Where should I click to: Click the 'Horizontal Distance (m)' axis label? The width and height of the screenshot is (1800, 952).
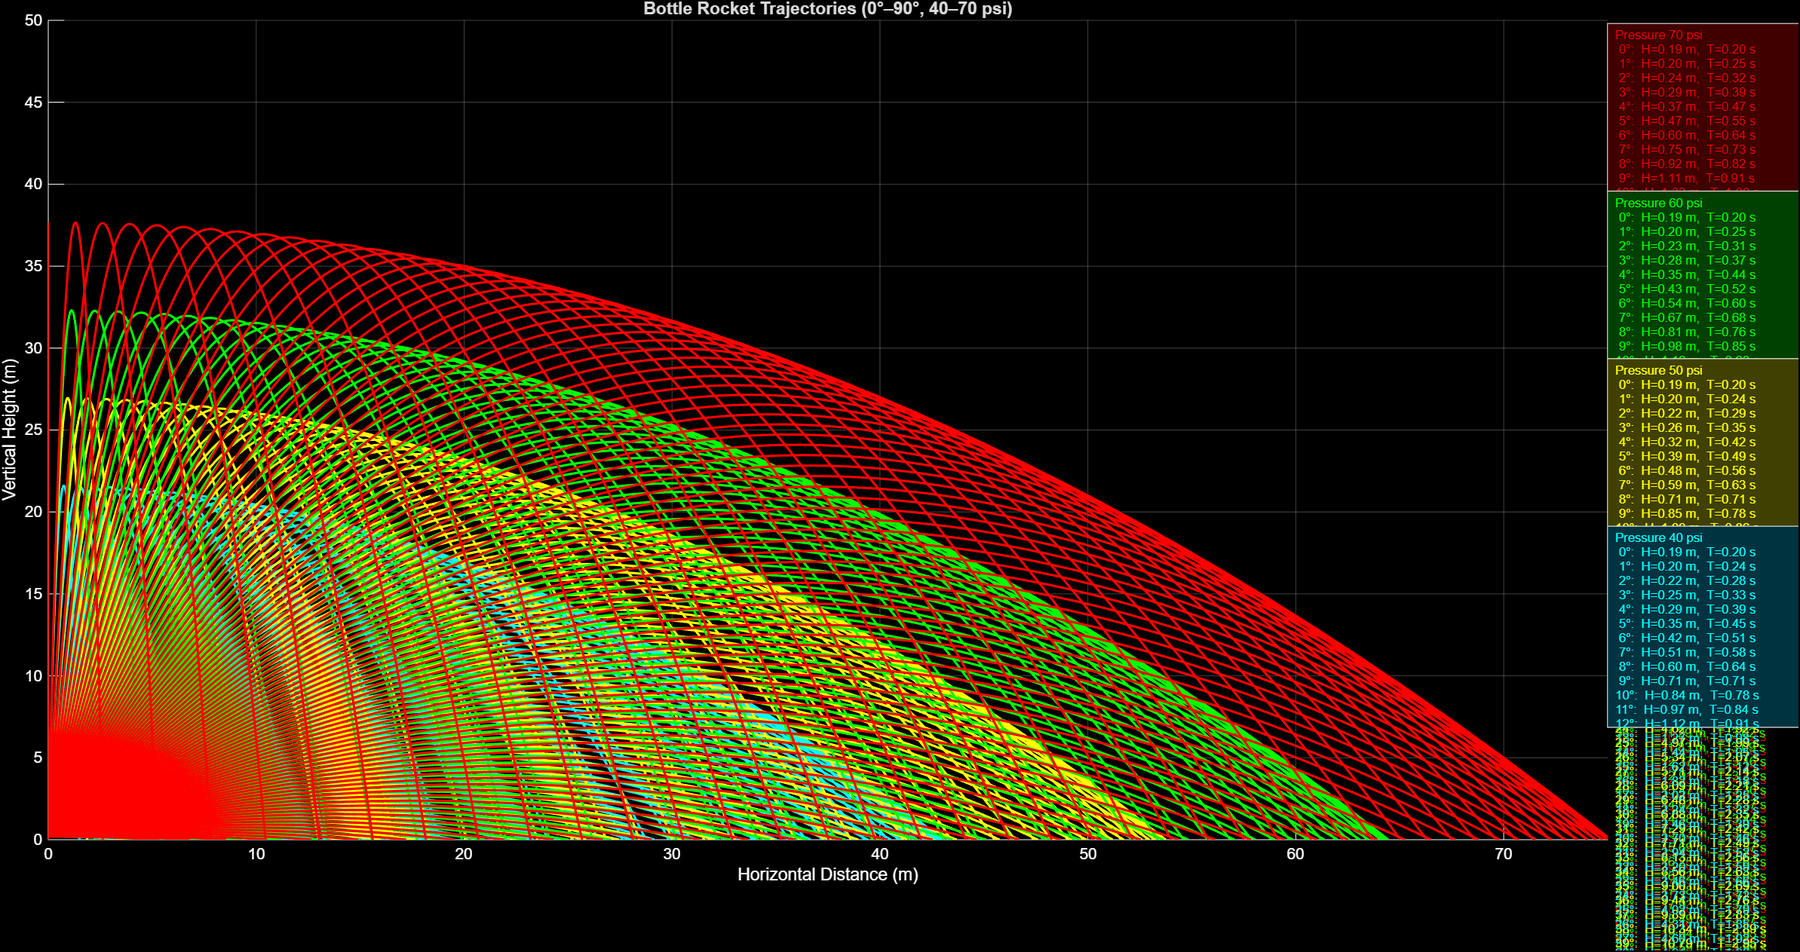(x=827, y=874)
